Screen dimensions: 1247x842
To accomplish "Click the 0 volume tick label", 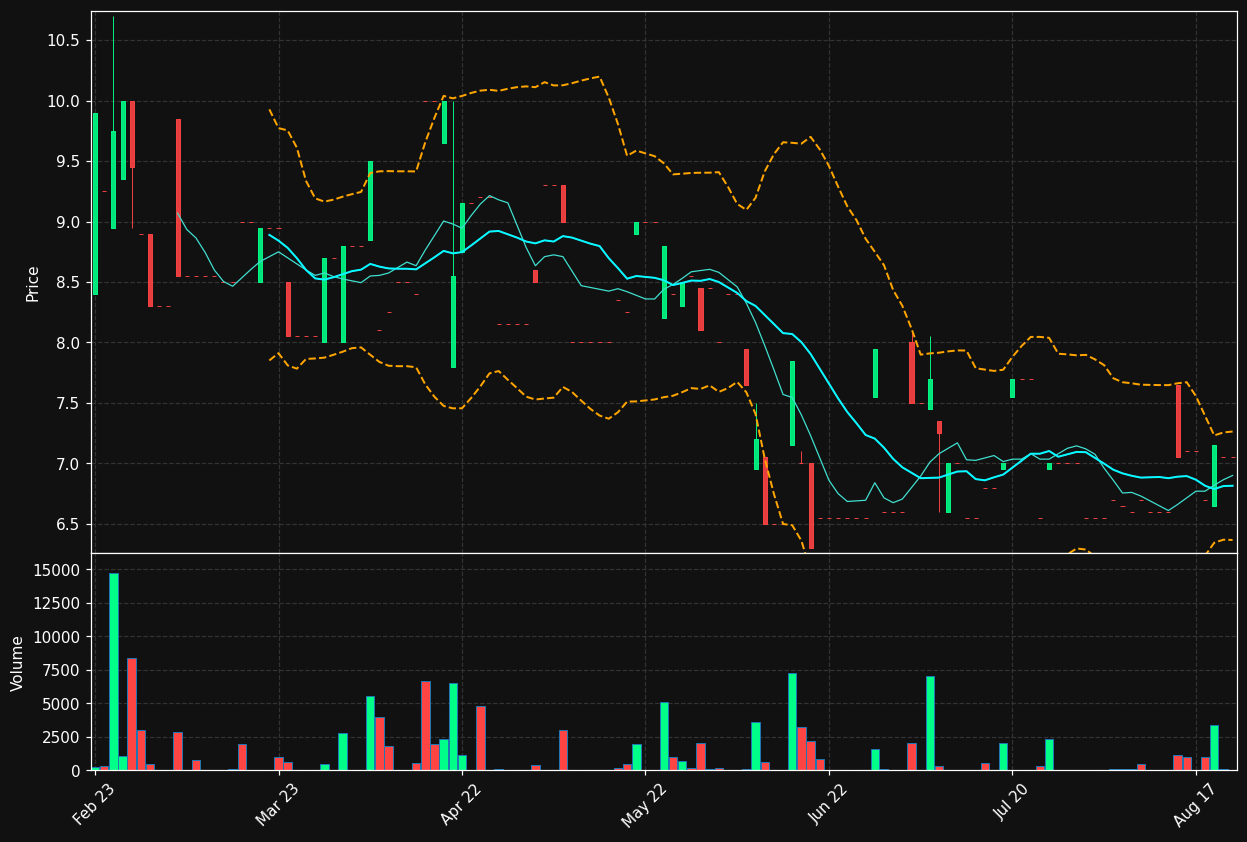I will [76, 771].
